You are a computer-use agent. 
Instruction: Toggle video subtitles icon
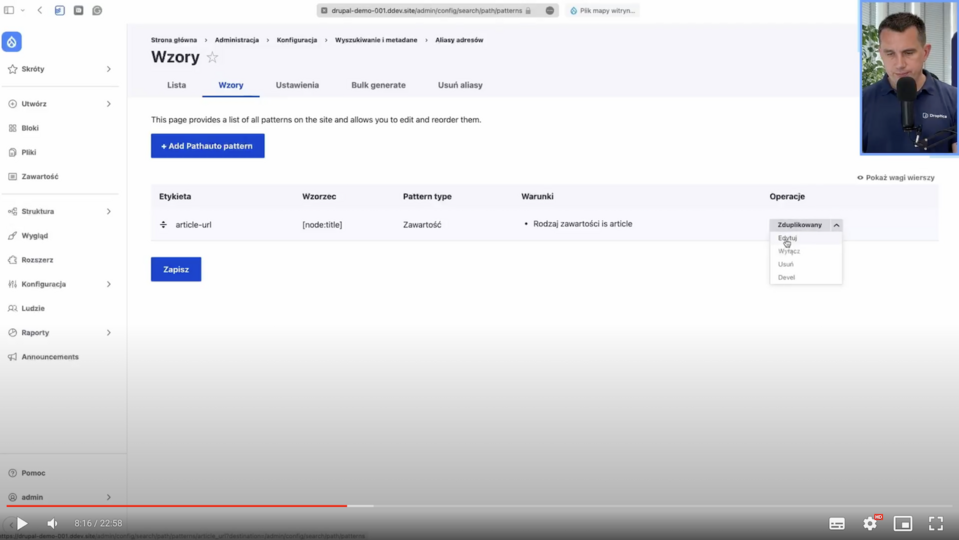[837, 523]
